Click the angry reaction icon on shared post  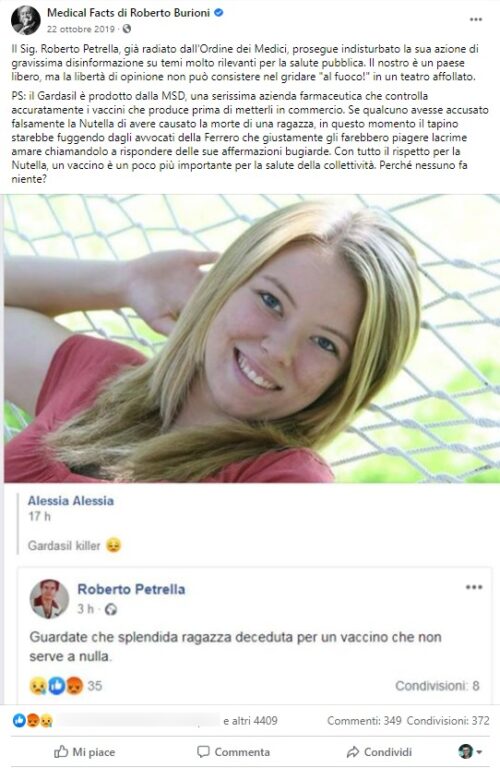point(74,686)
